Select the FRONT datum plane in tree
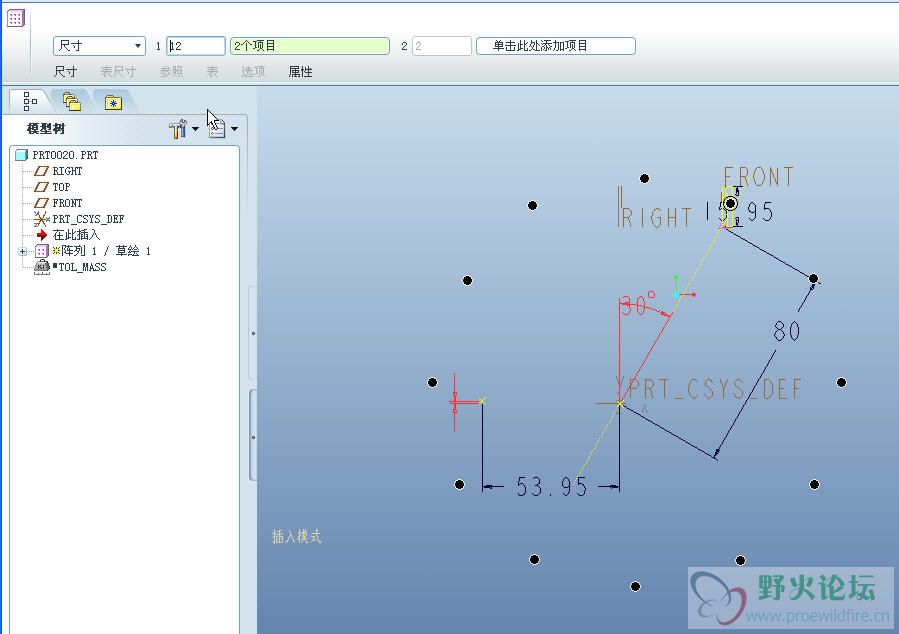Viewport: 899px width, 634px height. [x=67, y=203]
